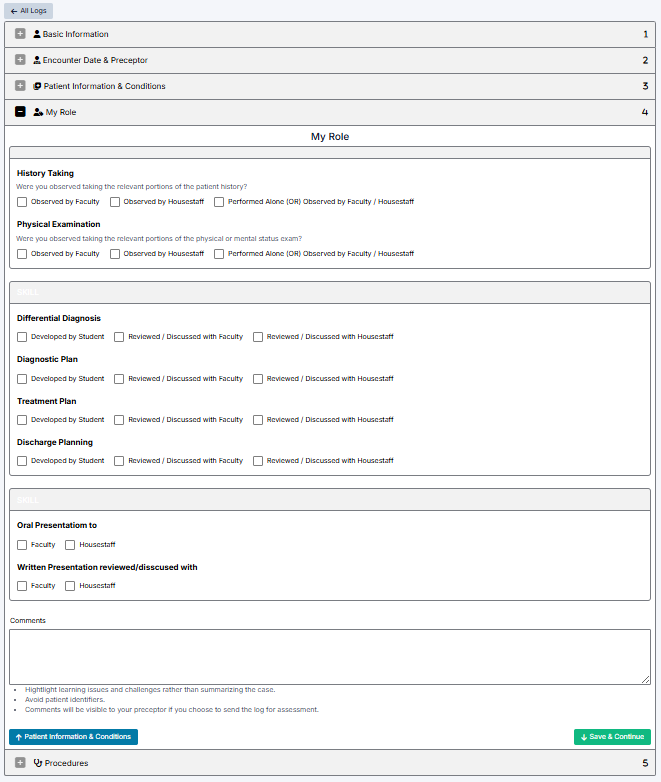661x782 pixels.
Task: Check History Taking Observed by Faculty
Action: [22, 201]
